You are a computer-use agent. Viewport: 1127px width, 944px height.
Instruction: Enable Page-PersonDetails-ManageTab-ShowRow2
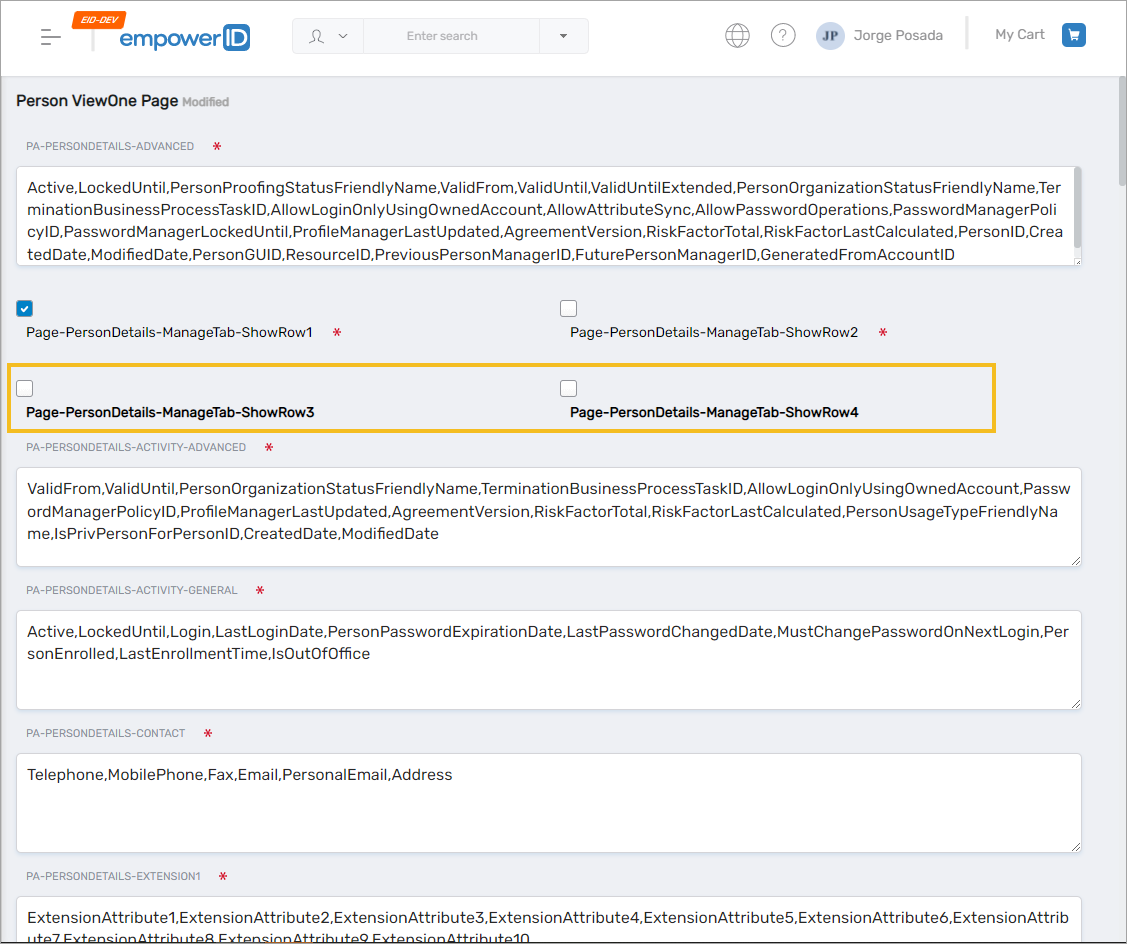[568, 308]
